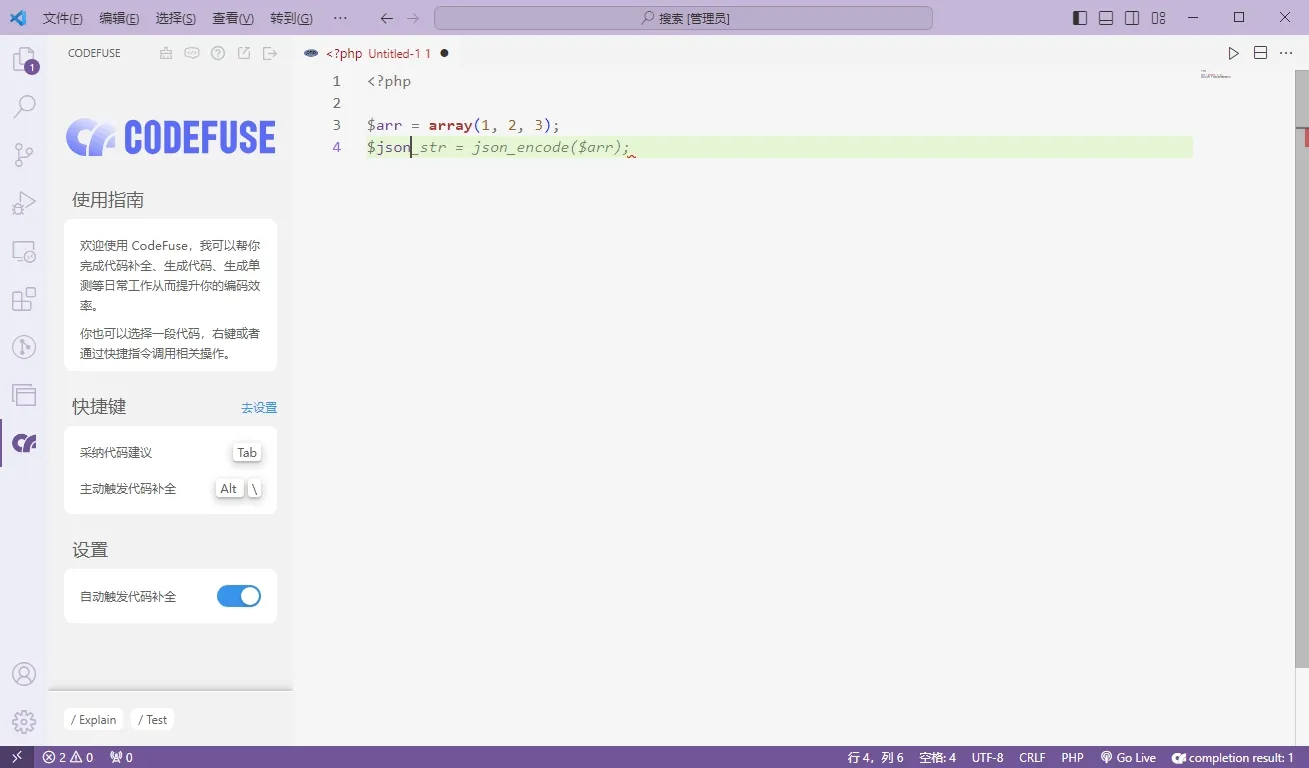
Task: Open the 转到(G) menu
Action: tap(291, 18)
